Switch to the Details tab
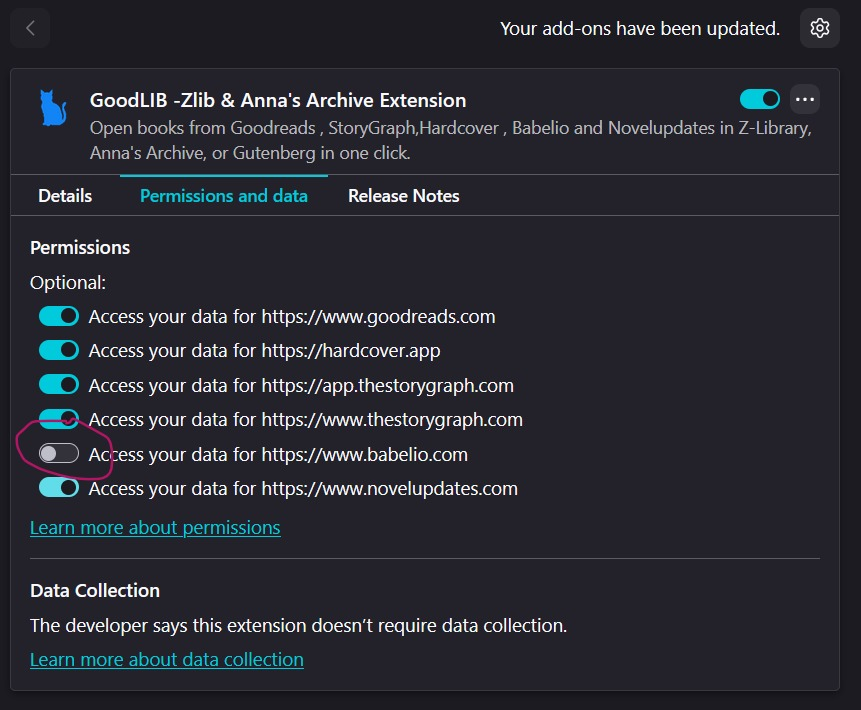 tap(65, 196)
